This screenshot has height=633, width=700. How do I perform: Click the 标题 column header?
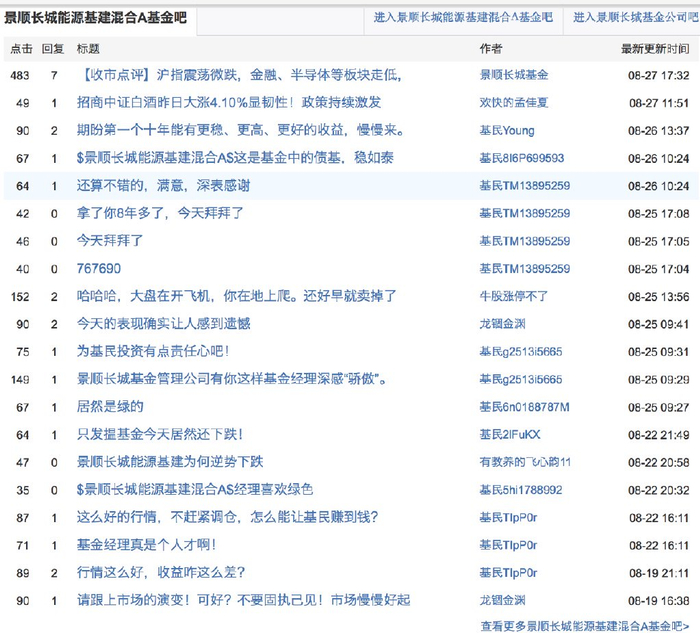88,49
